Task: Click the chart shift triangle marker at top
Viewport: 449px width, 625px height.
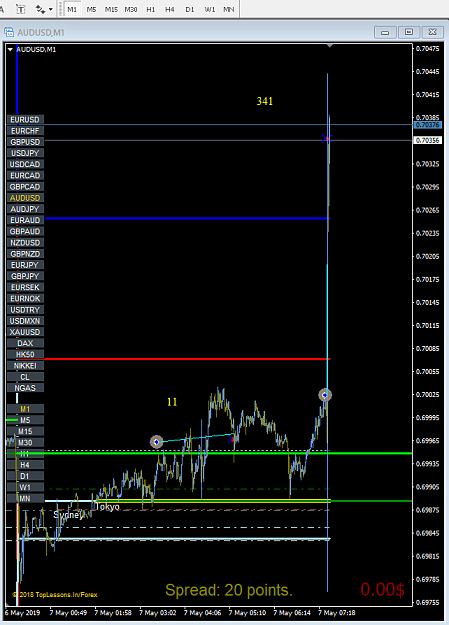Action: (329, 46)
